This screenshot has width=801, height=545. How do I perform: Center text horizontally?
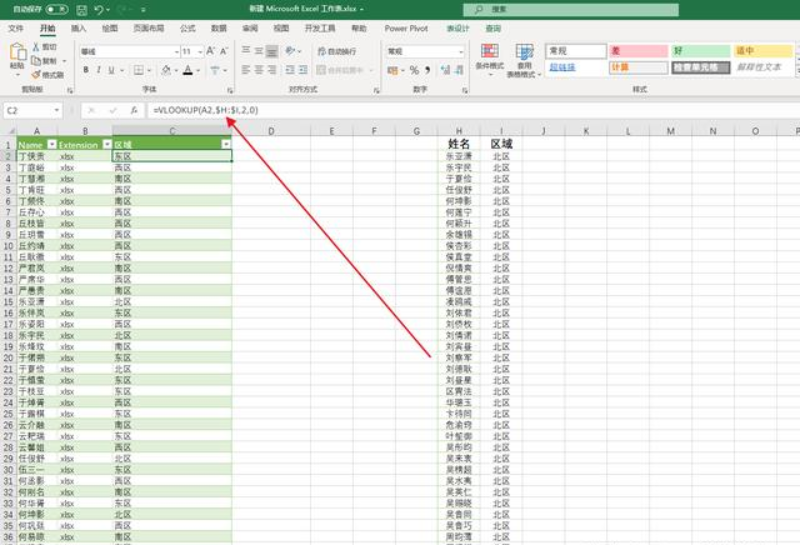coord(259,70)
